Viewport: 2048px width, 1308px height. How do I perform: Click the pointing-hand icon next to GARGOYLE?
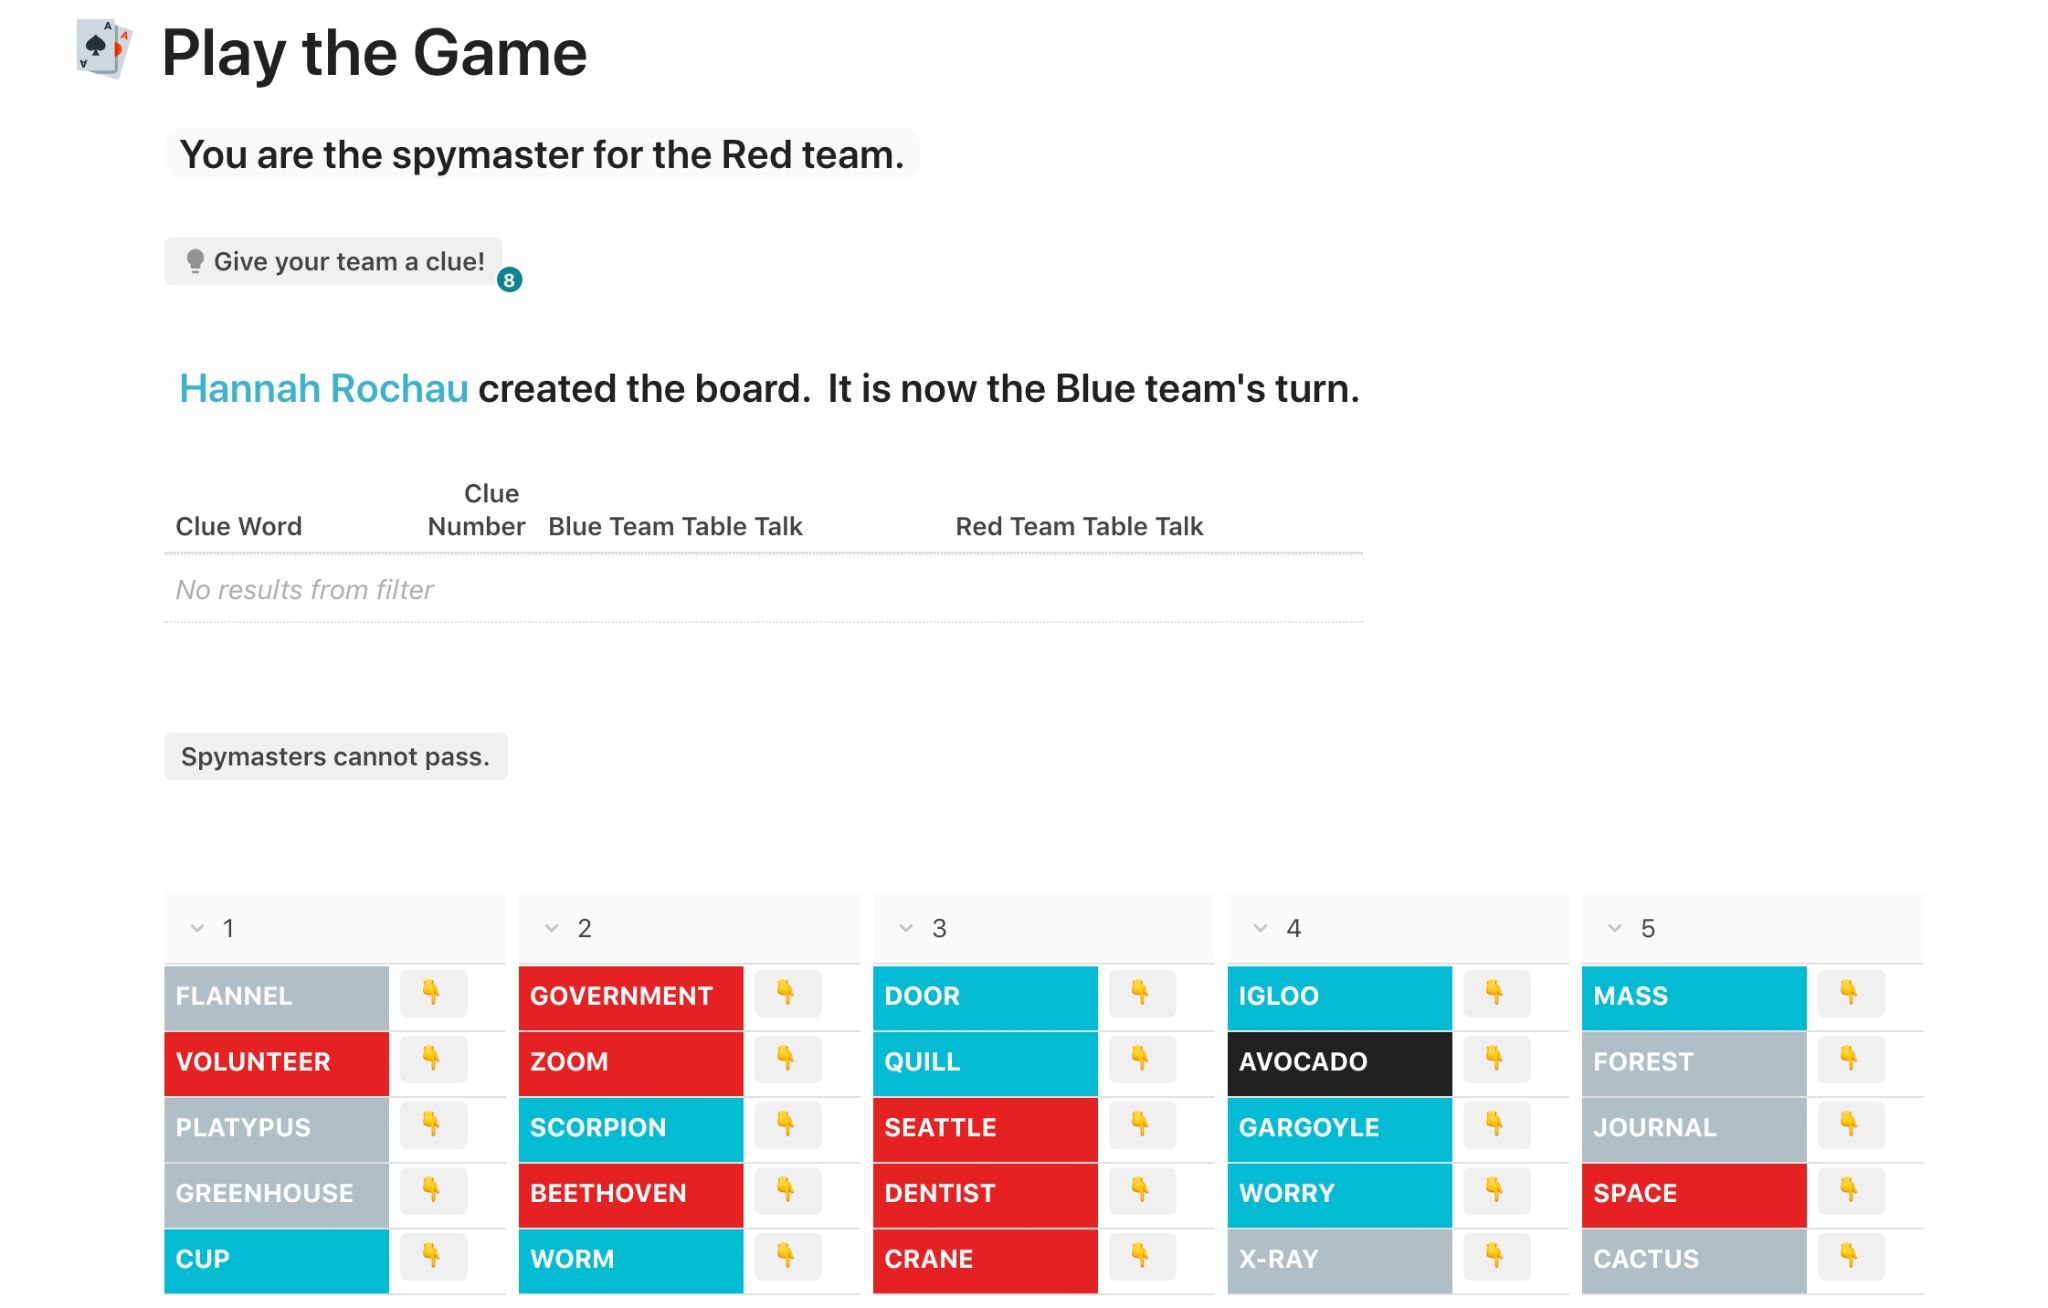(1496, 1126)
